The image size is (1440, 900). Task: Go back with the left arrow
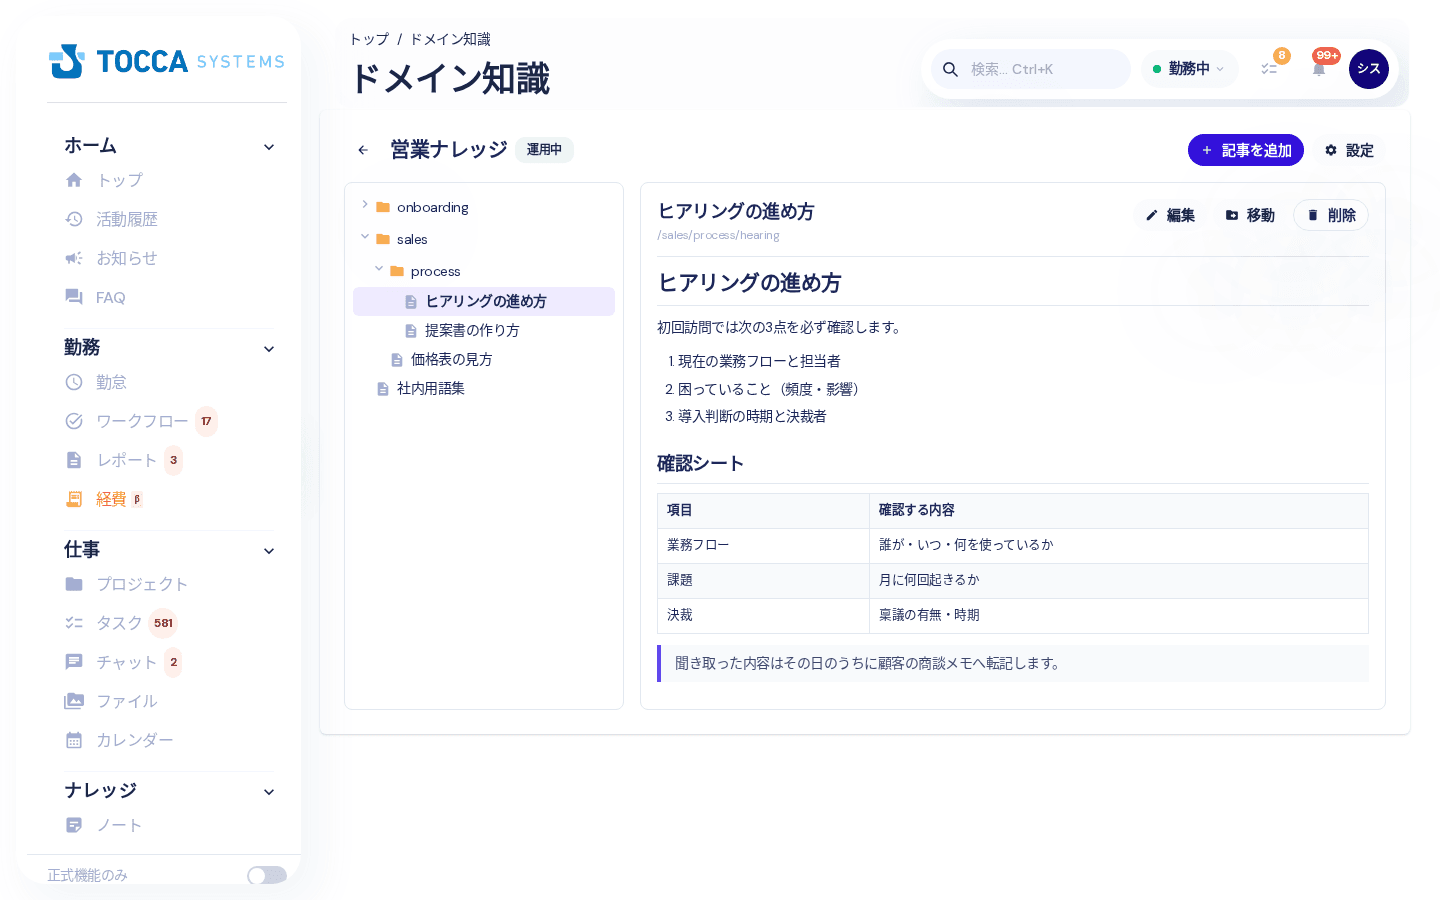click(x=363, y=150)
